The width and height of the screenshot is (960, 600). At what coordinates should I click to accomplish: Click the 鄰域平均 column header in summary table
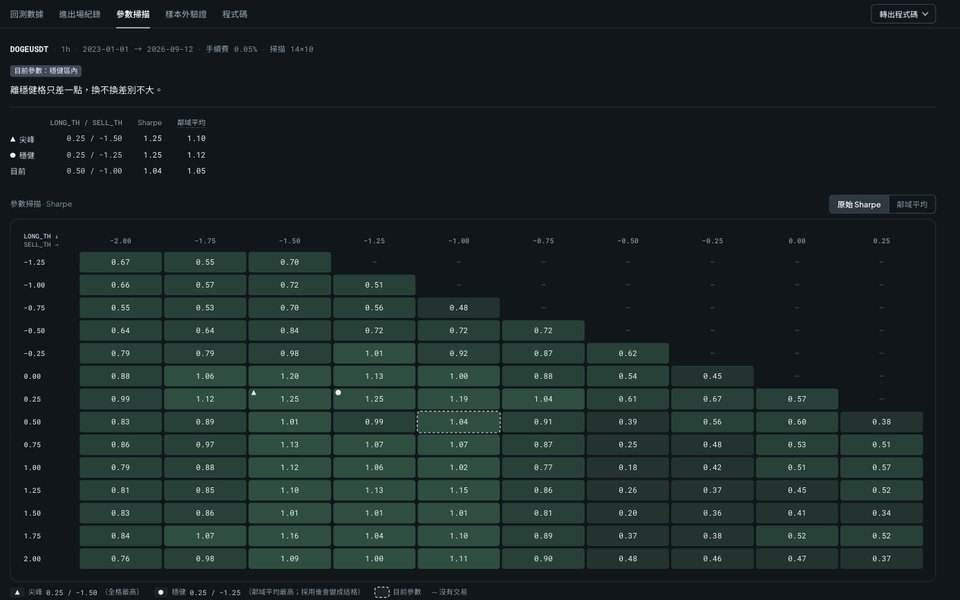pyautogui.click(x=192, y=122)
